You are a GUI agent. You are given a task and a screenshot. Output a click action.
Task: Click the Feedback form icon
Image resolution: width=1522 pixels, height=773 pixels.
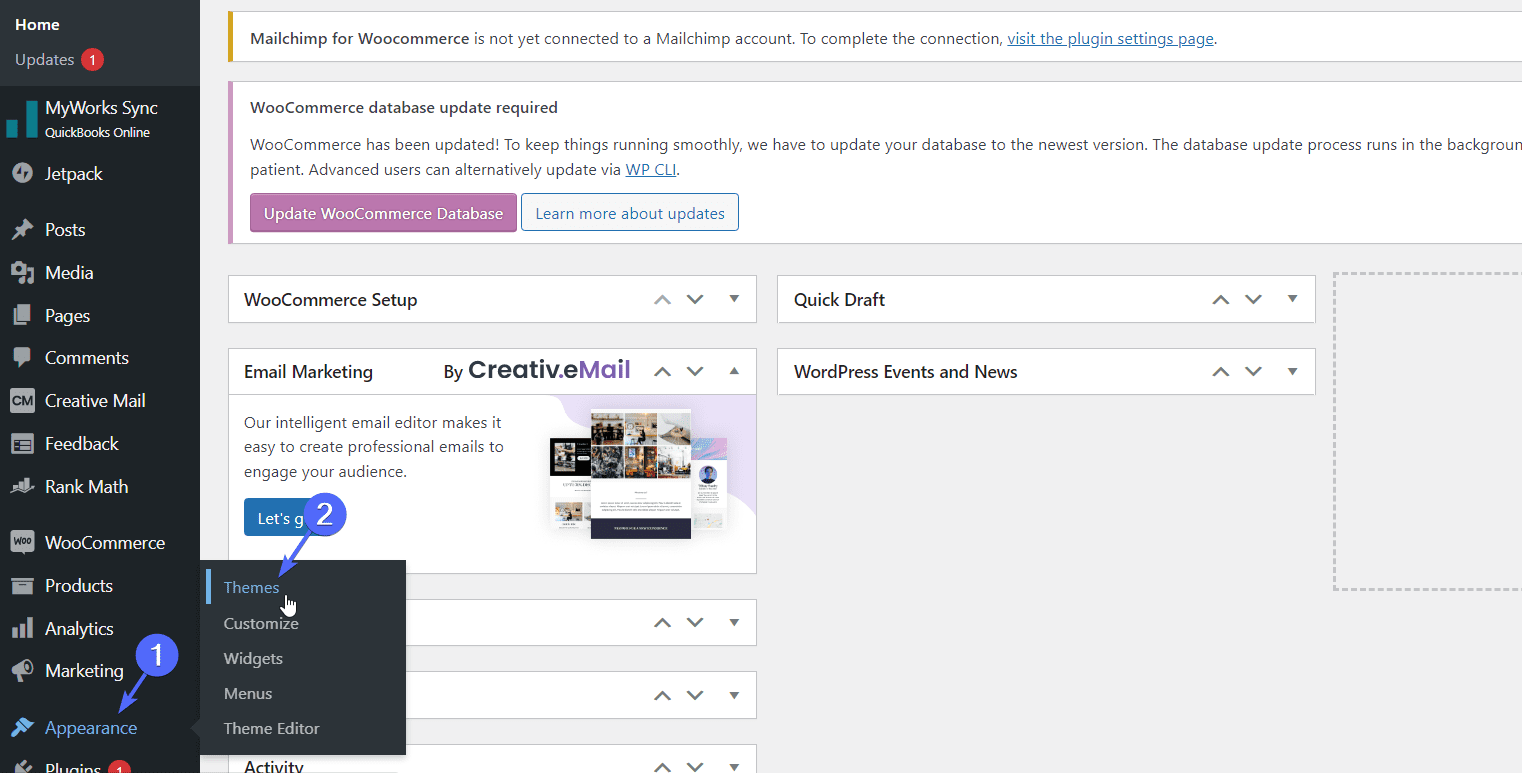click(x=22, y=444)
